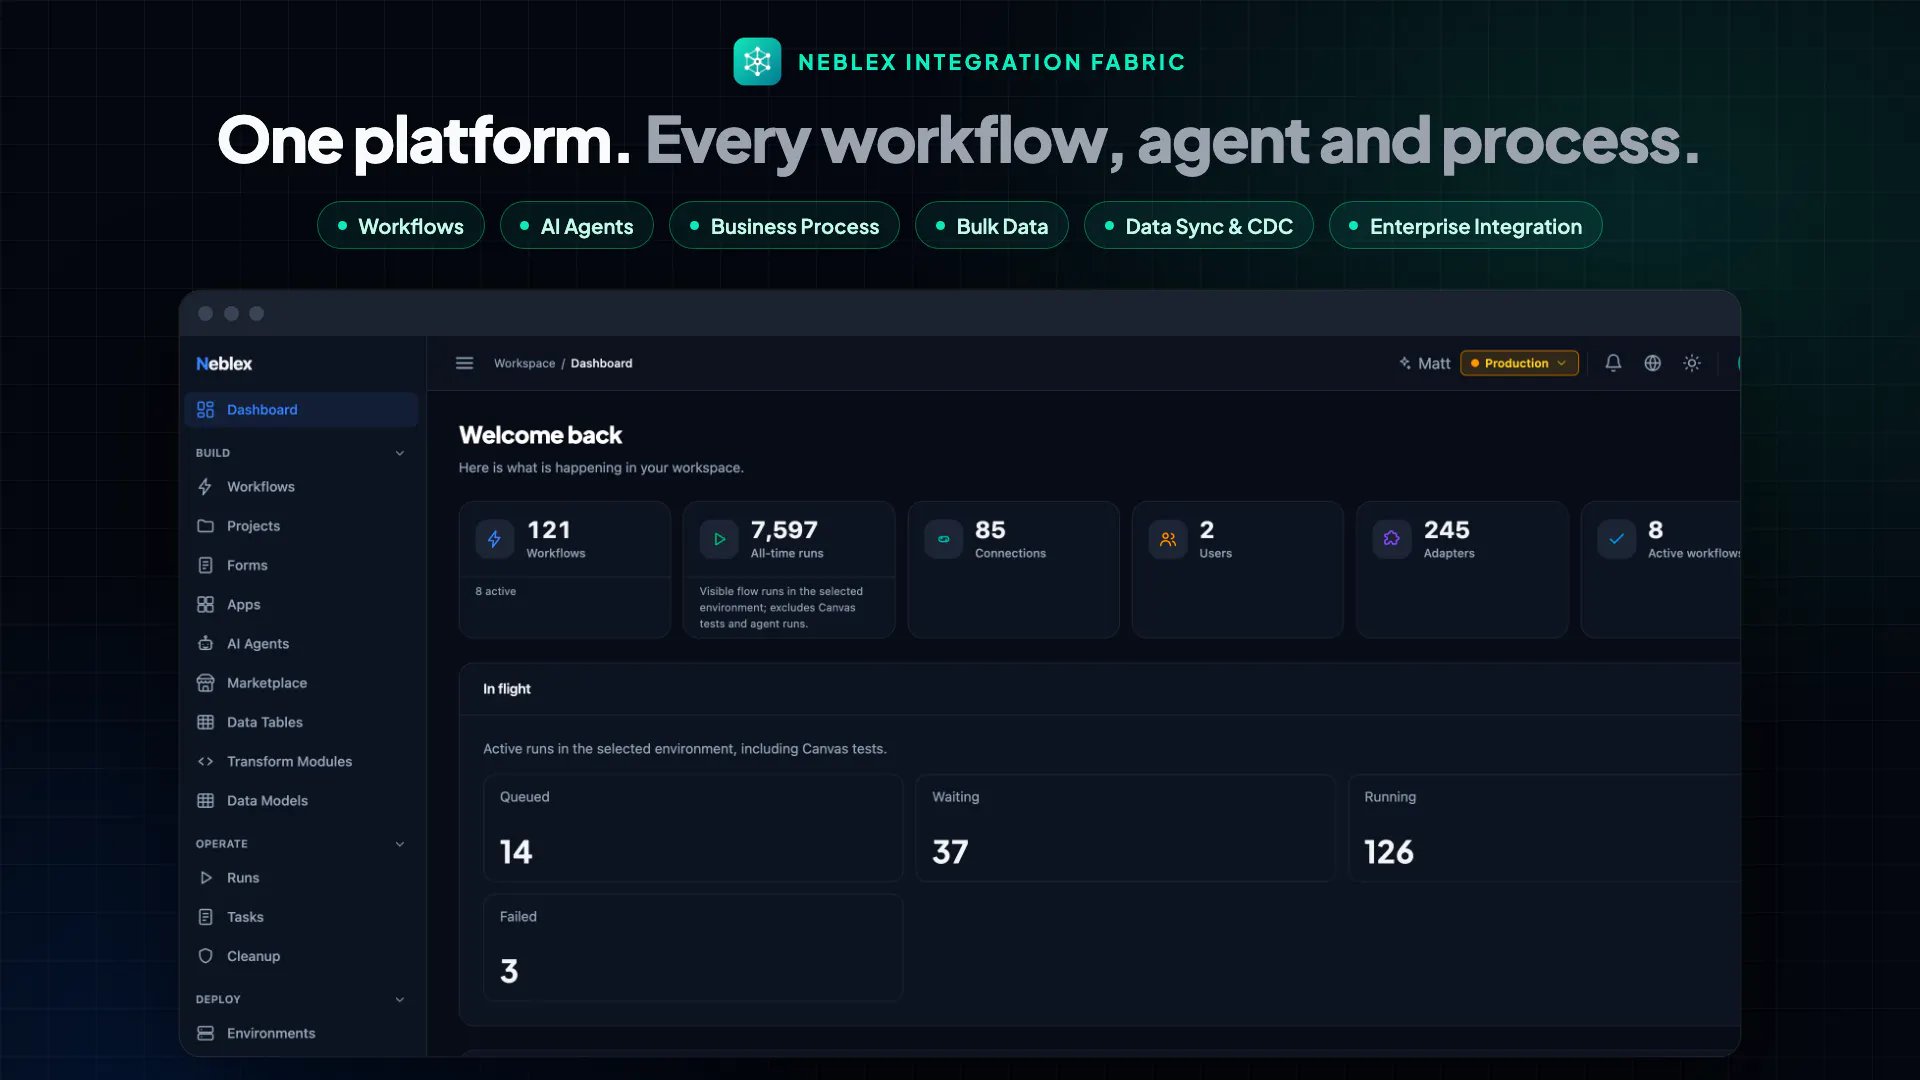Click the Neblex sidebar logo

click(x=224, y=364)
